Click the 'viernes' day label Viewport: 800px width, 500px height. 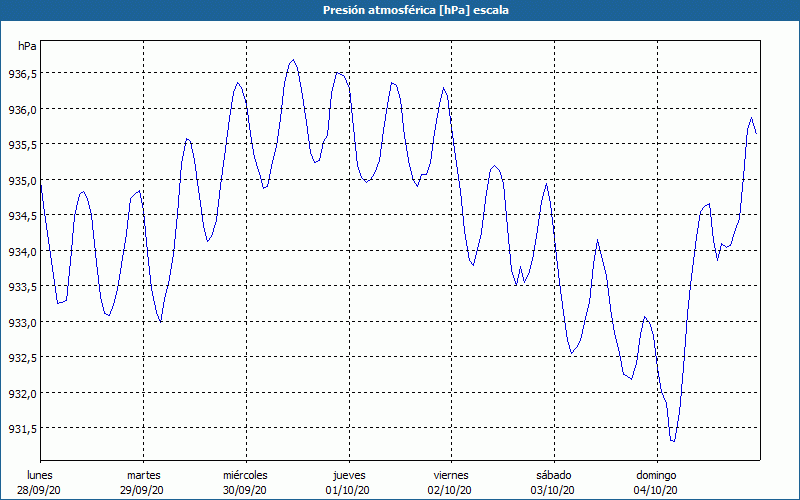[451, 475]
